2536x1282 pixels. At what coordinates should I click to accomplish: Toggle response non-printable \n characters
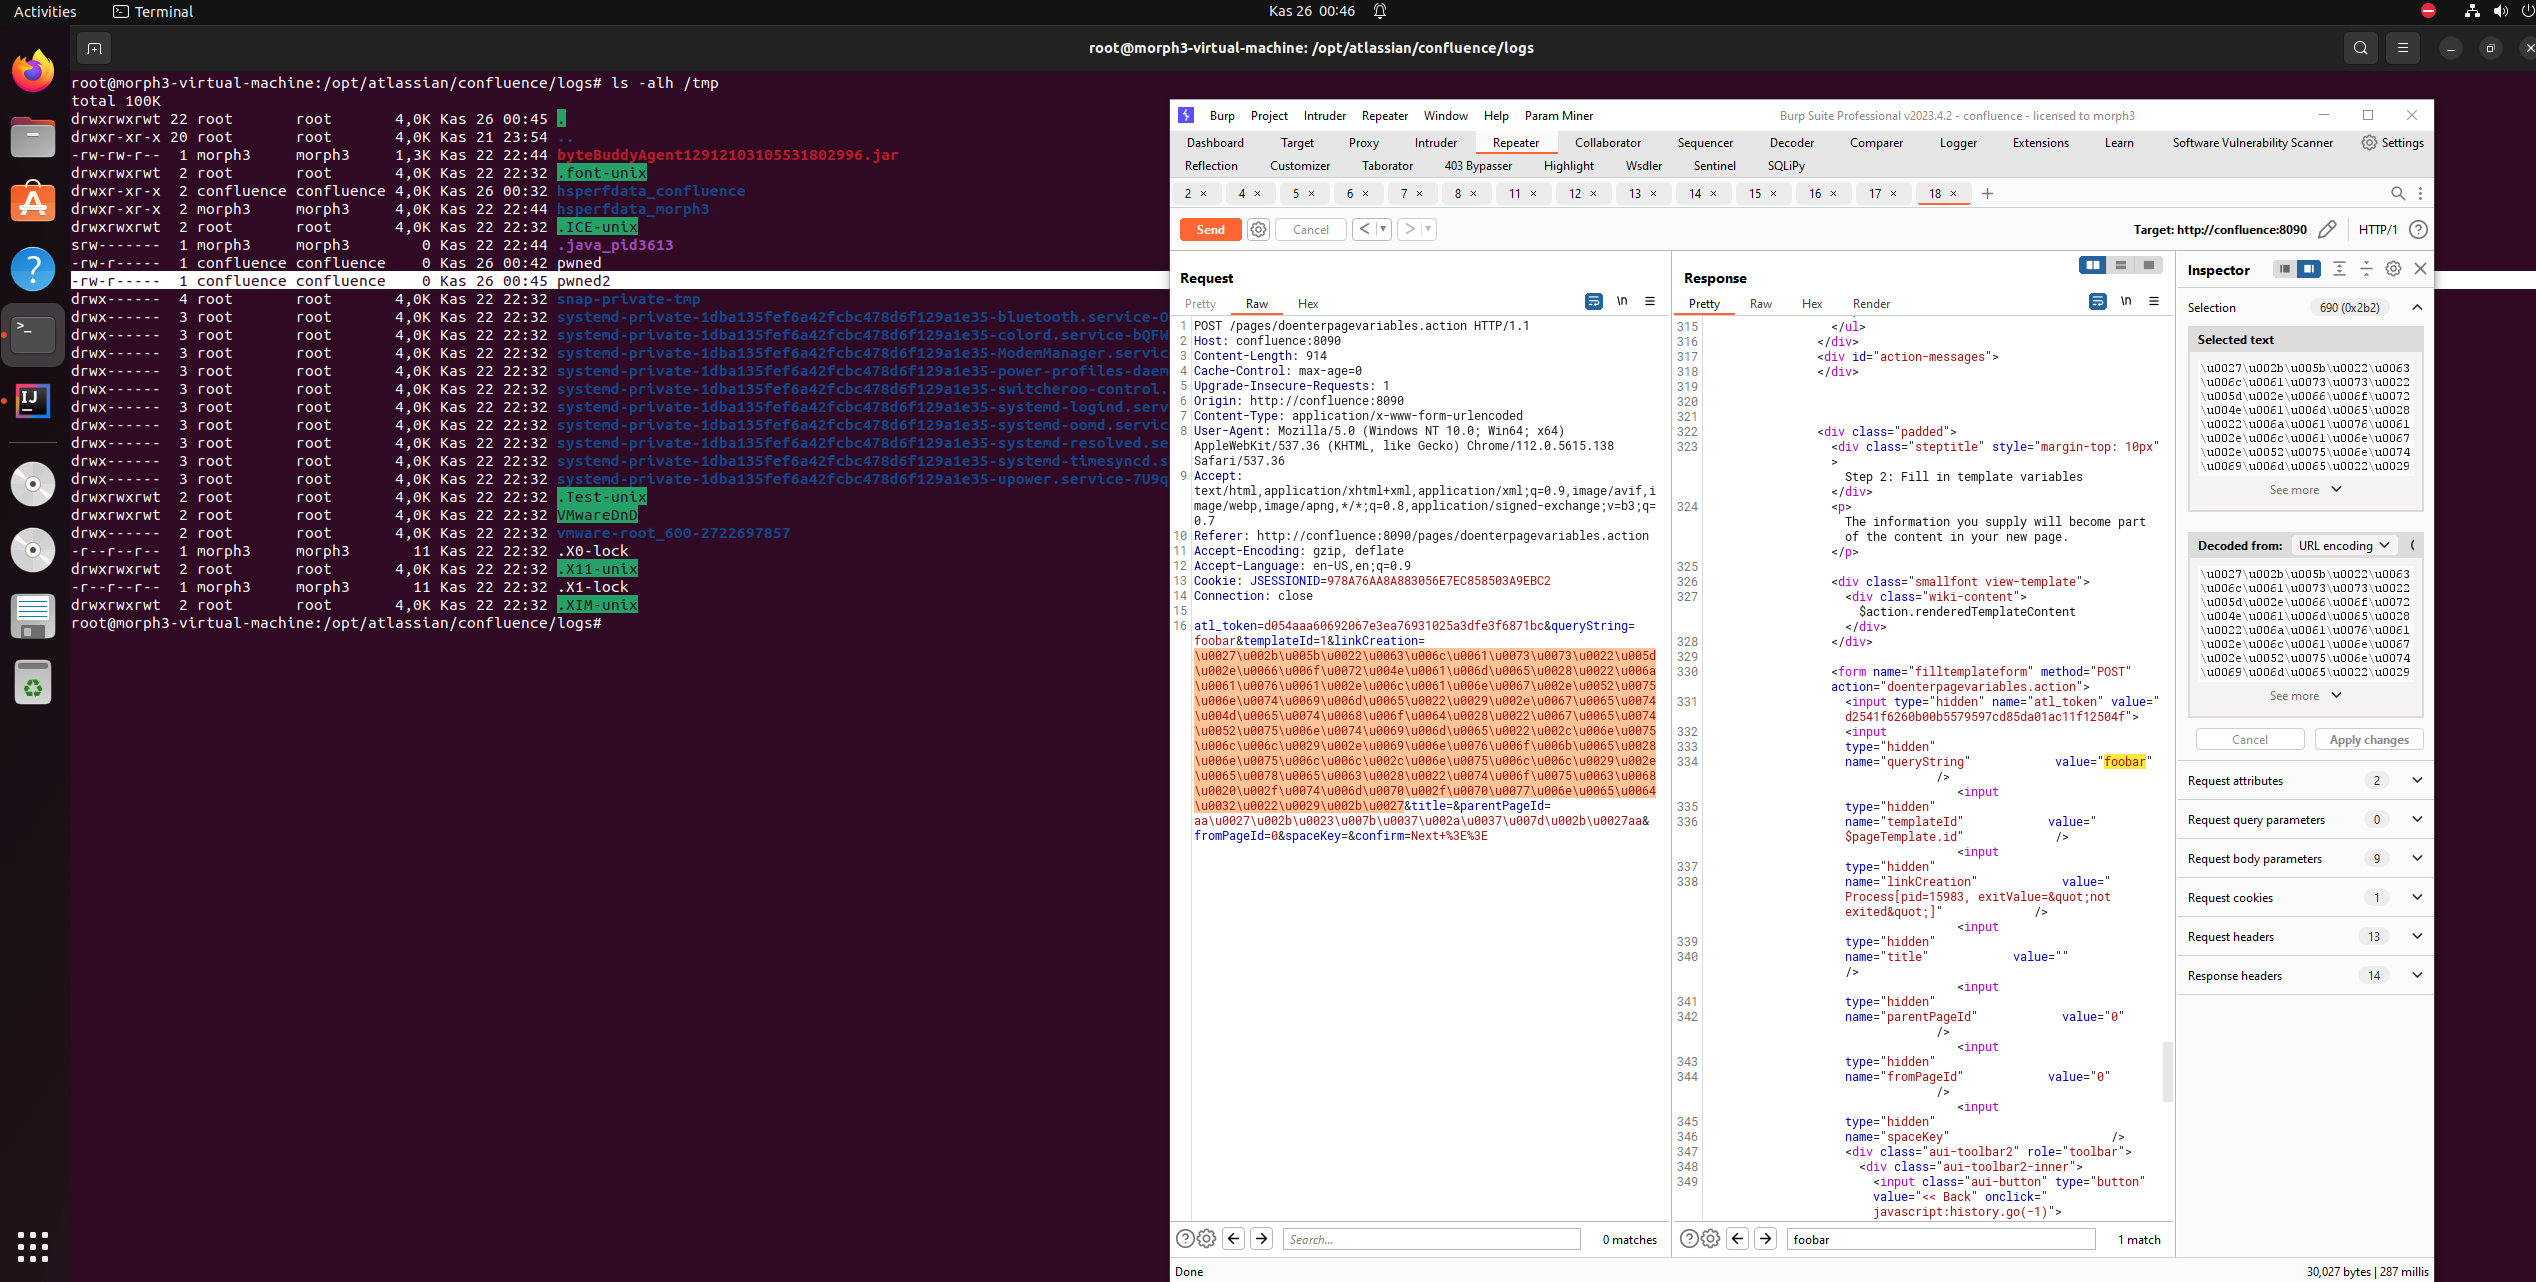click(x=2126, y=302)
